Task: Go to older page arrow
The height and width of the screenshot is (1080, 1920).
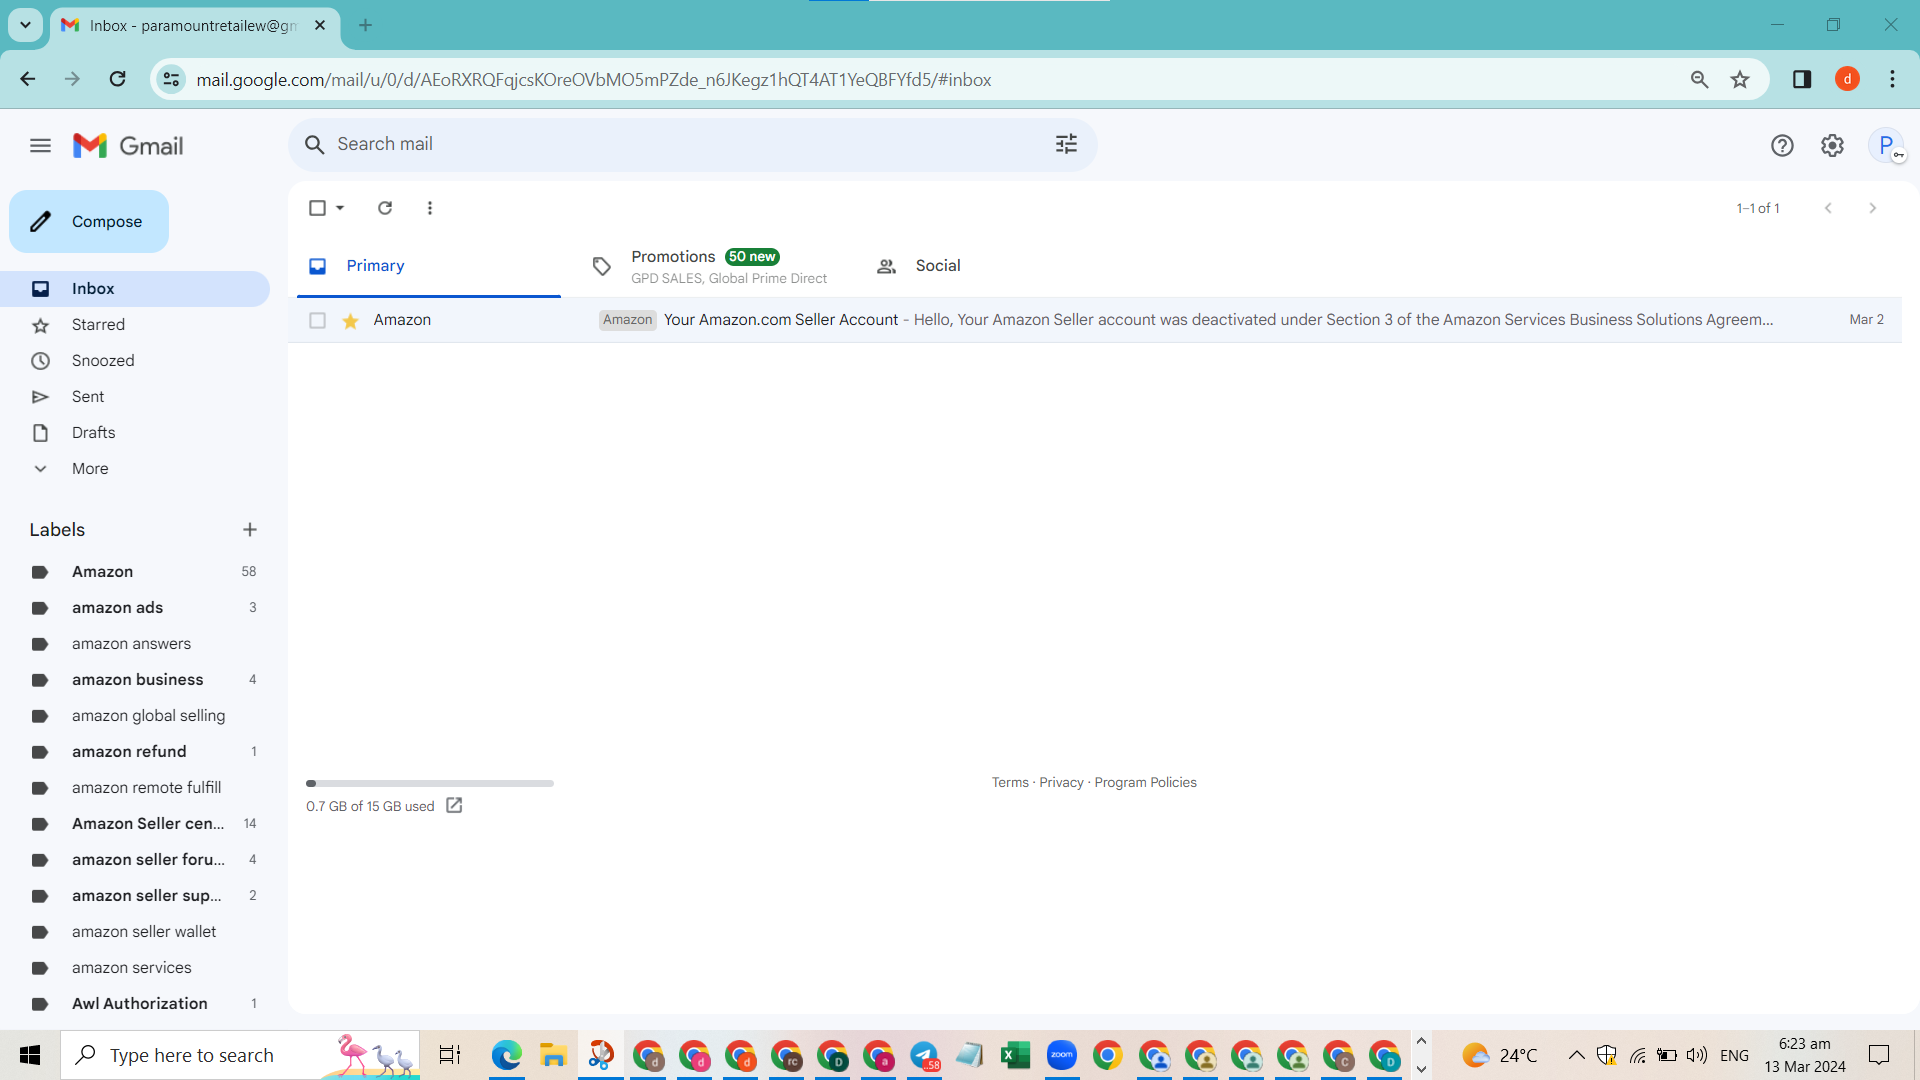Action: point(1873,208)
